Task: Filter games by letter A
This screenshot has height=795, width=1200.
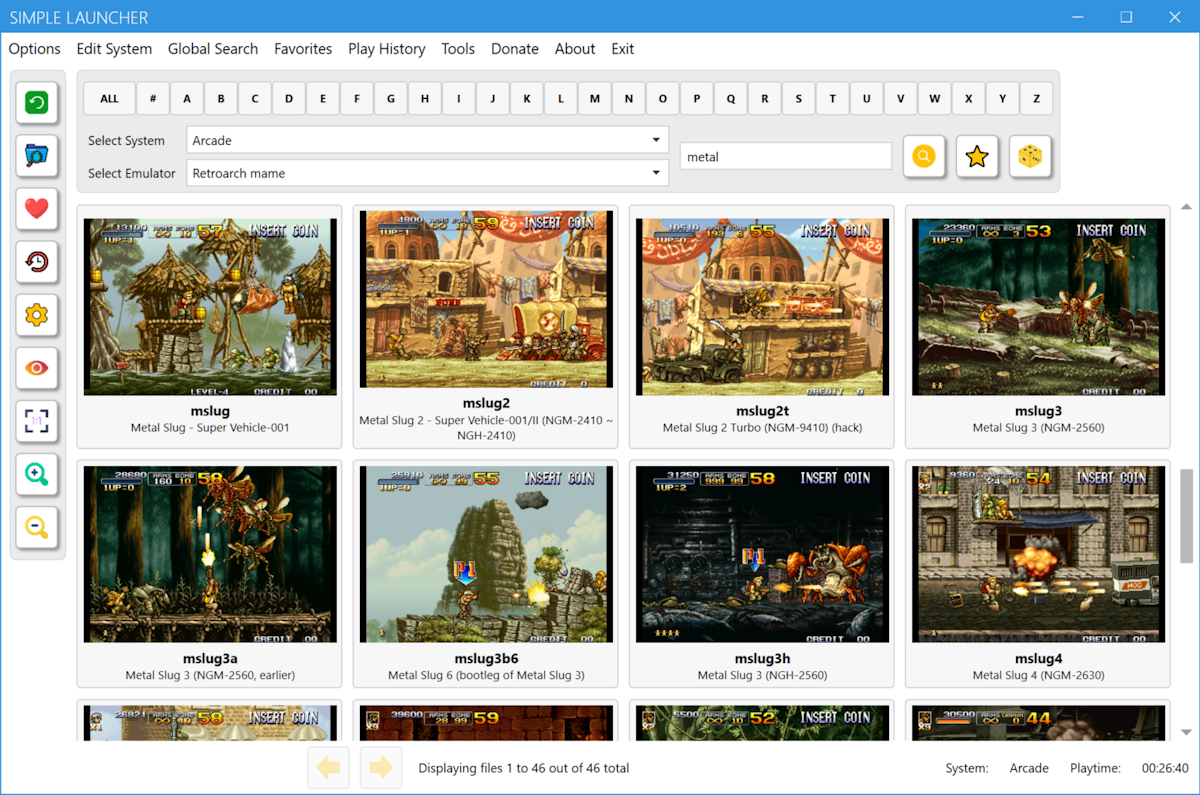Action: point(187,99)
